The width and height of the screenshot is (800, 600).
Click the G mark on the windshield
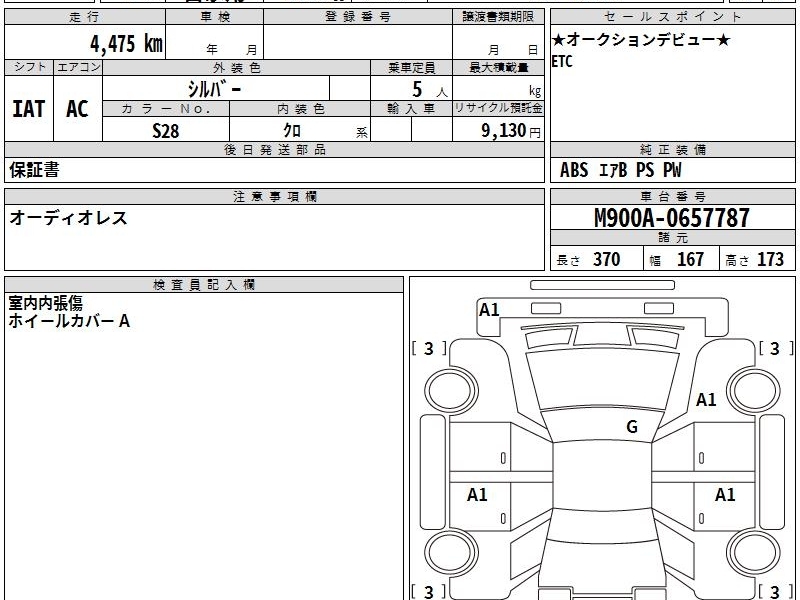click(632, 427)
